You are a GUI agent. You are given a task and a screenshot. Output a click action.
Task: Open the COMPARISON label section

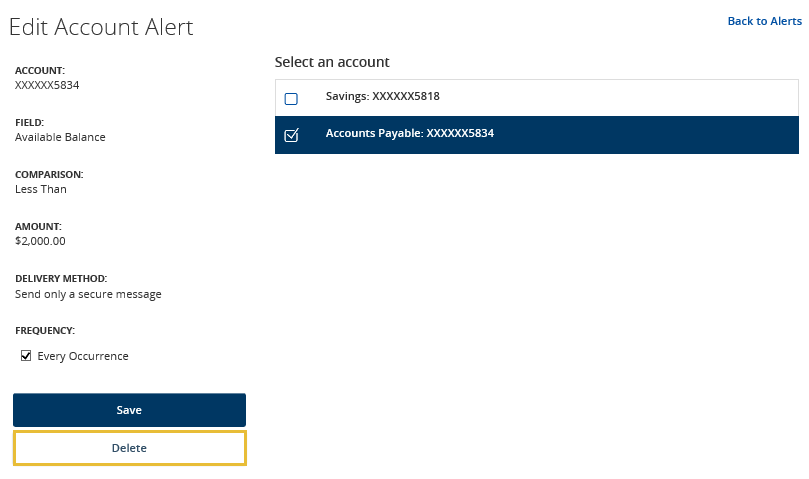(49, 174)
